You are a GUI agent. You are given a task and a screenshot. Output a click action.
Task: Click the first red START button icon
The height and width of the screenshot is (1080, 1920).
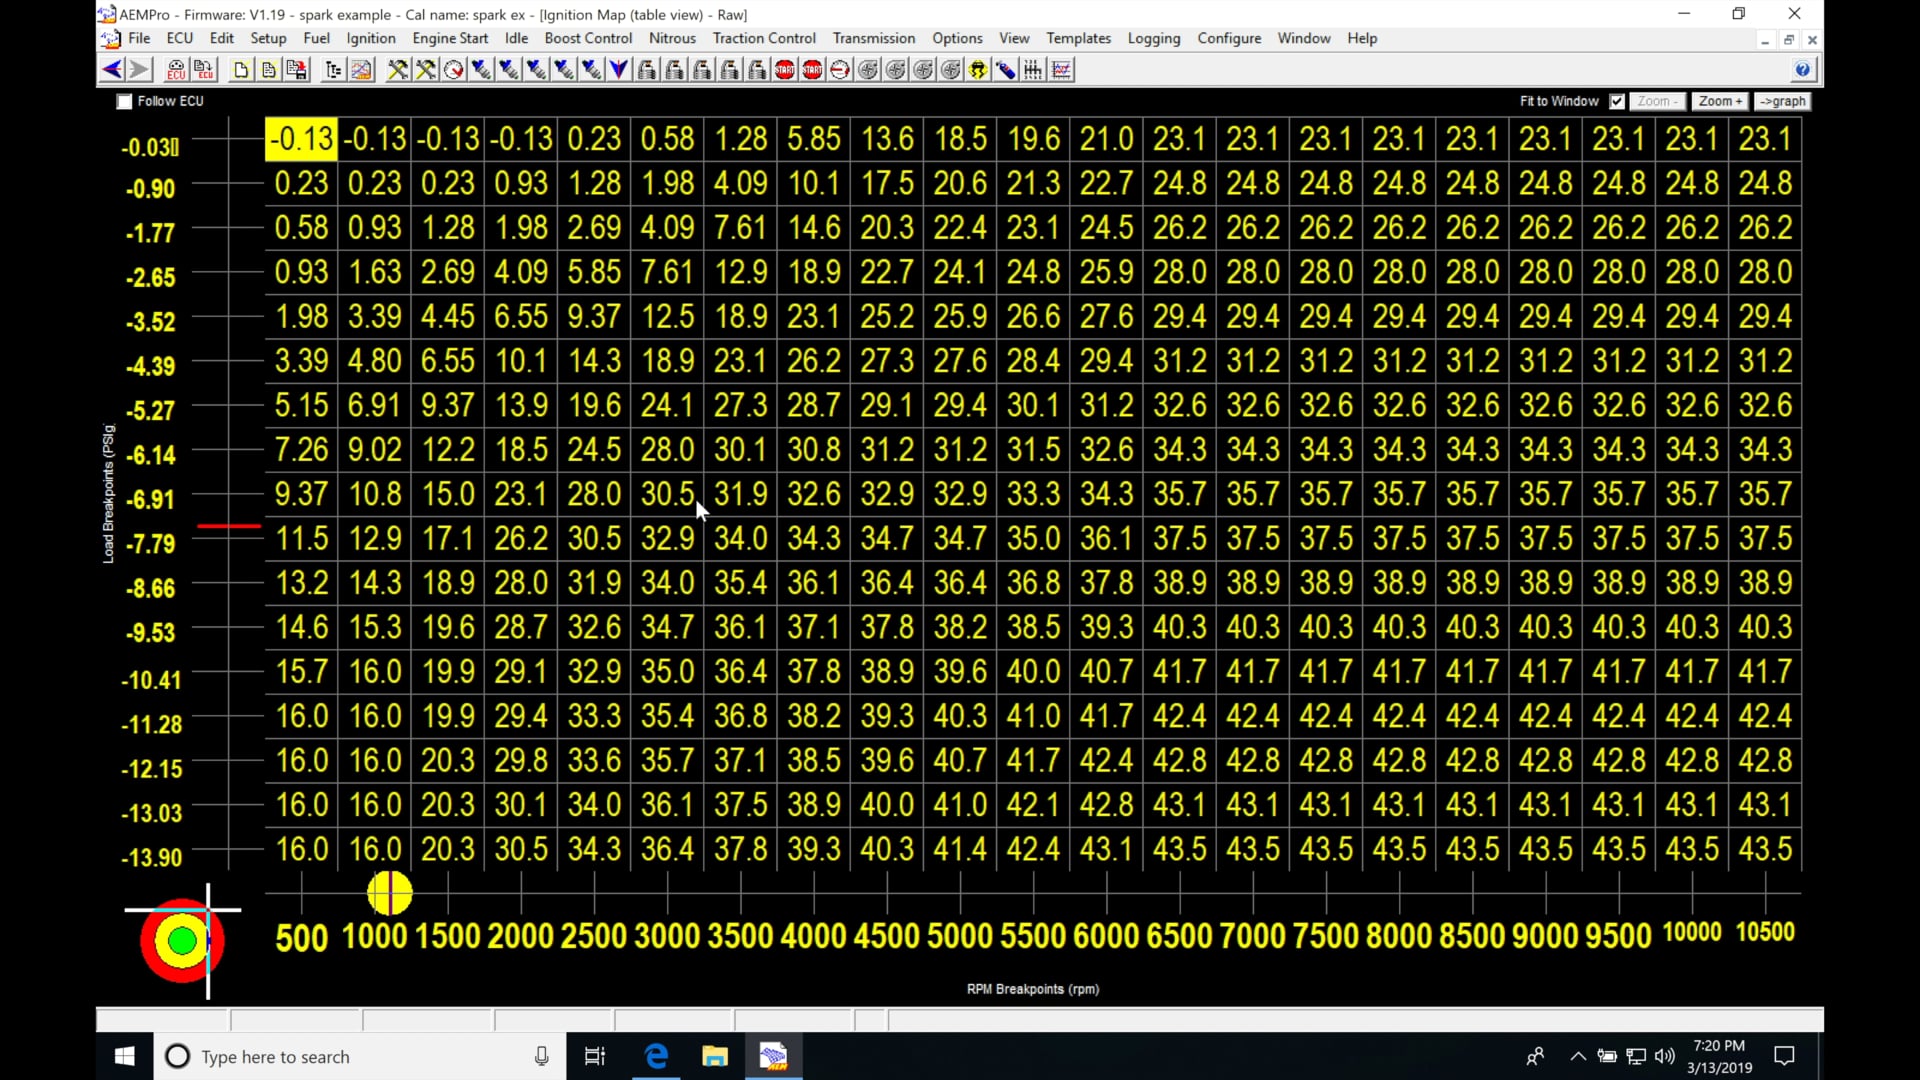(786, 69)
